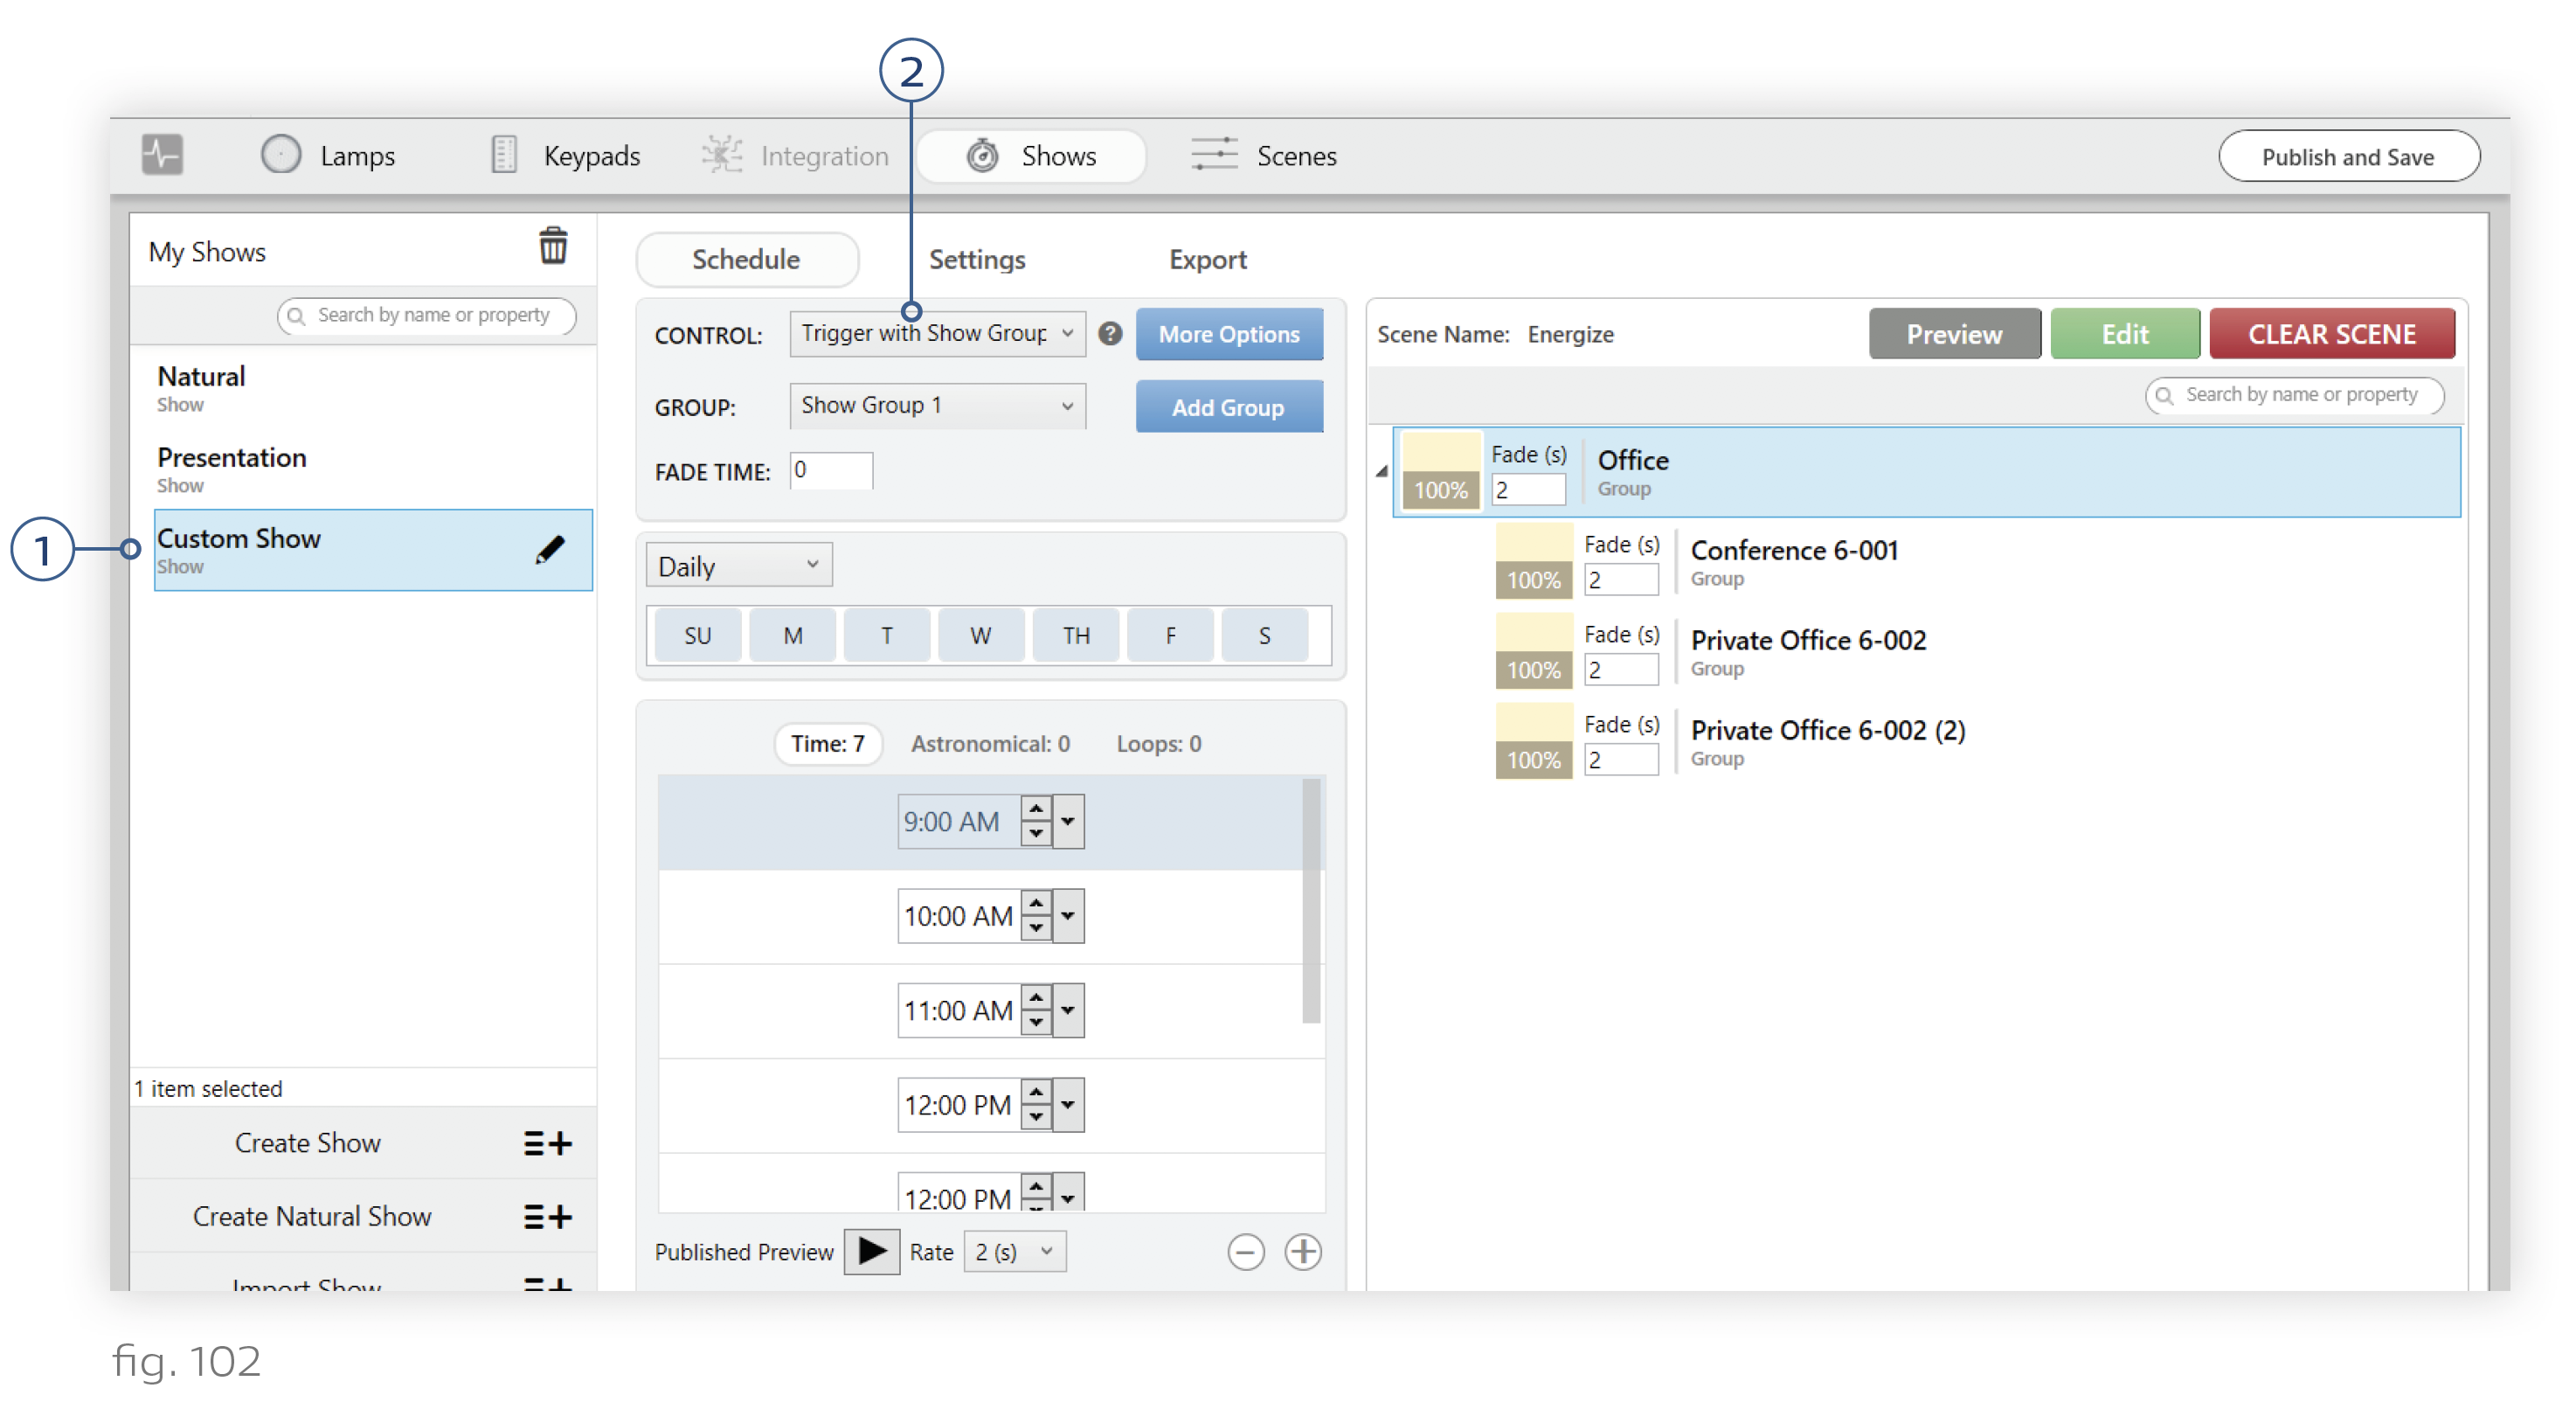The image size is (2576, 1402).
Task: Increase the 9:00 AM time stepper
Action: pyautogui.click(x=1036, y=809)
